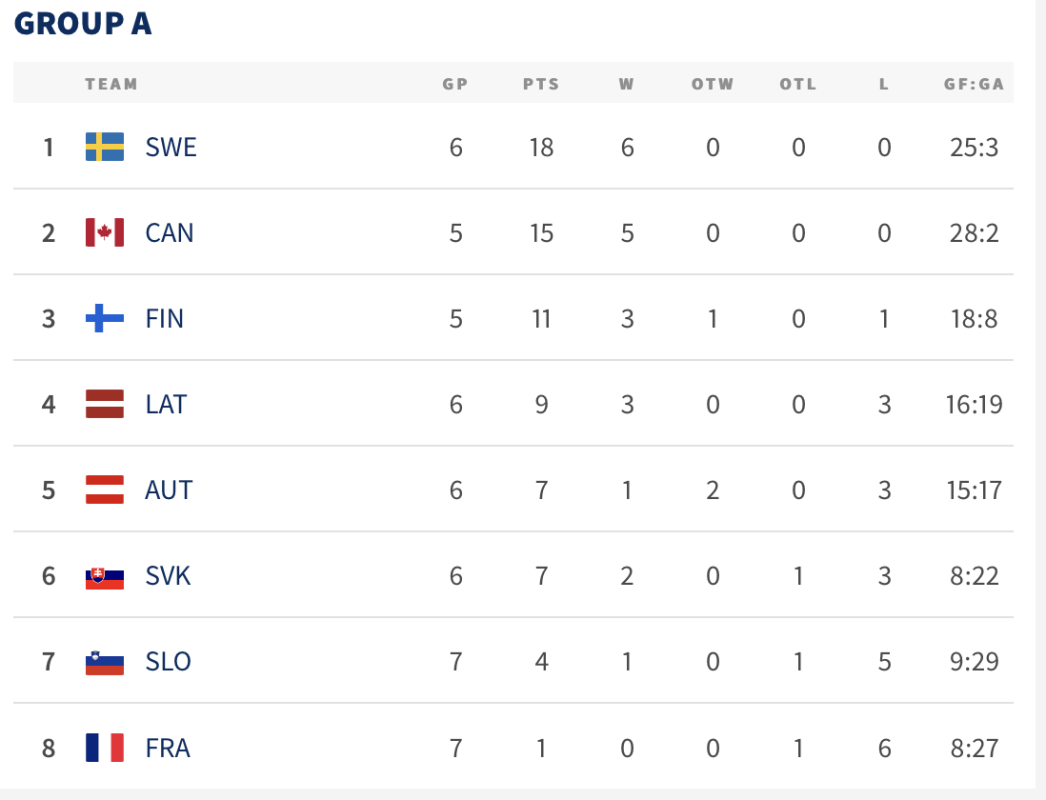The height and width of the screenshot is (800, 1046).
Task: Click the GP column header
Action: click(455, 84)
